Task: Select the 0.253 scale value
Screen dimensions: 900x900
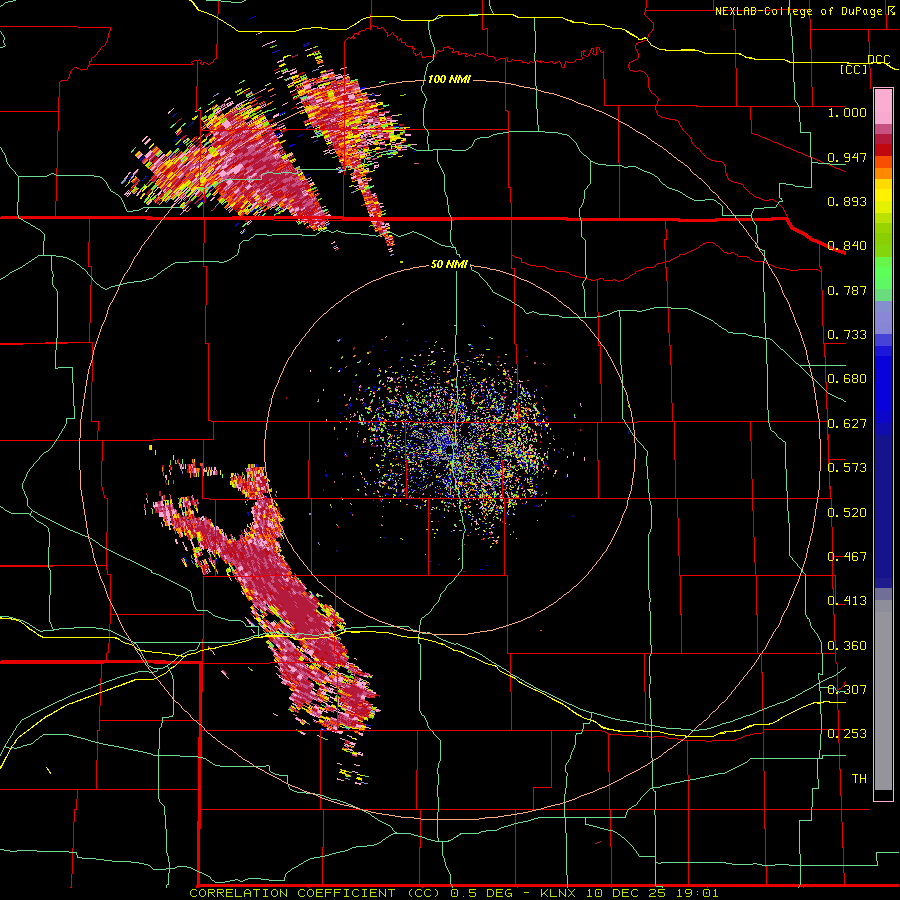Action: (x=847, y=734)
